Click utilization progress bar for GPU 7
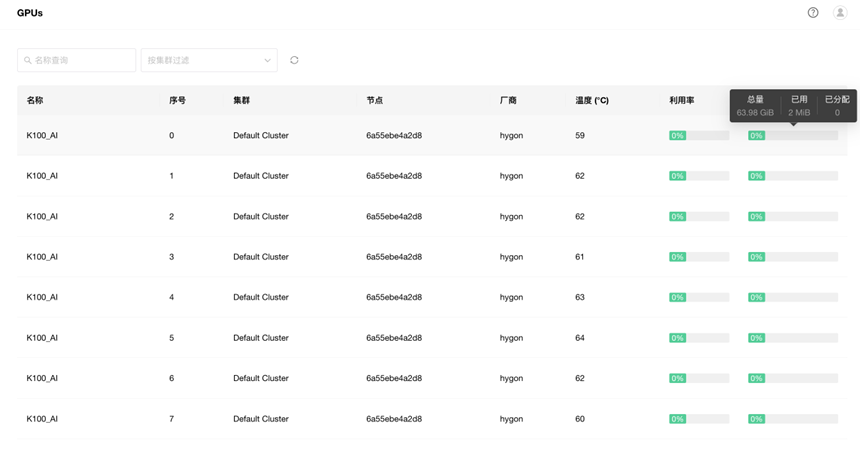Viewport: 860px width, 467px height. point(699,419)
